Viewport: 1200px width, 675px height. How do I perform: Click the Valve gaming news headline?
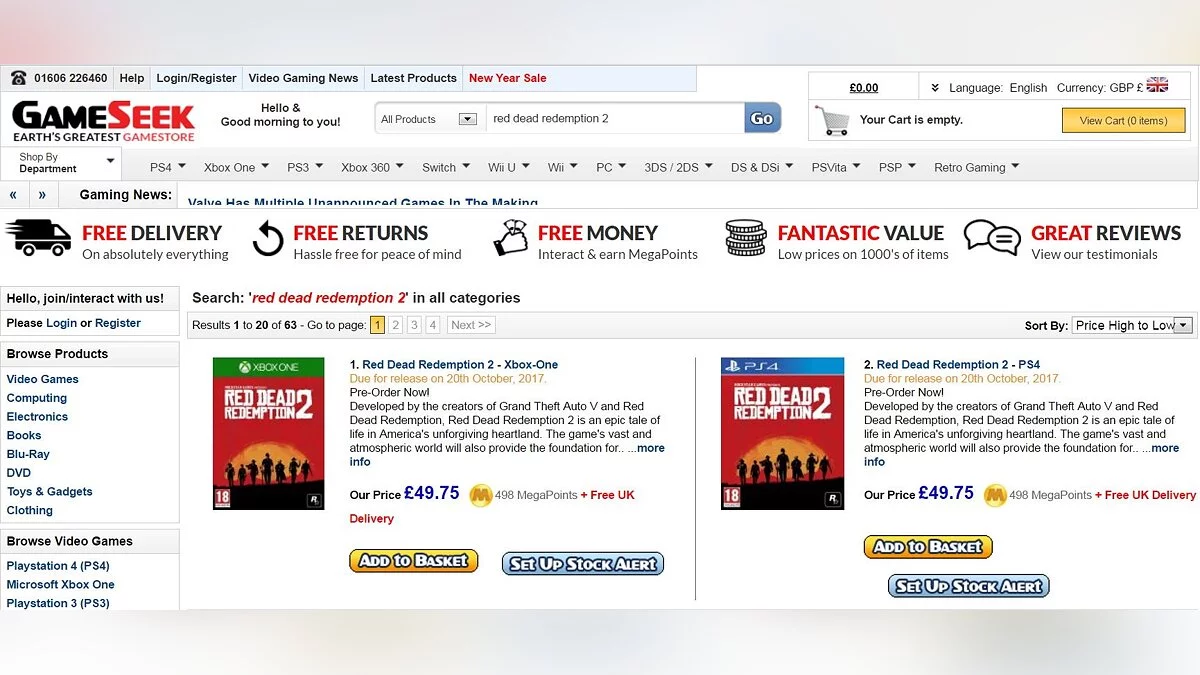pyautogui.click(x=363, y=202)
